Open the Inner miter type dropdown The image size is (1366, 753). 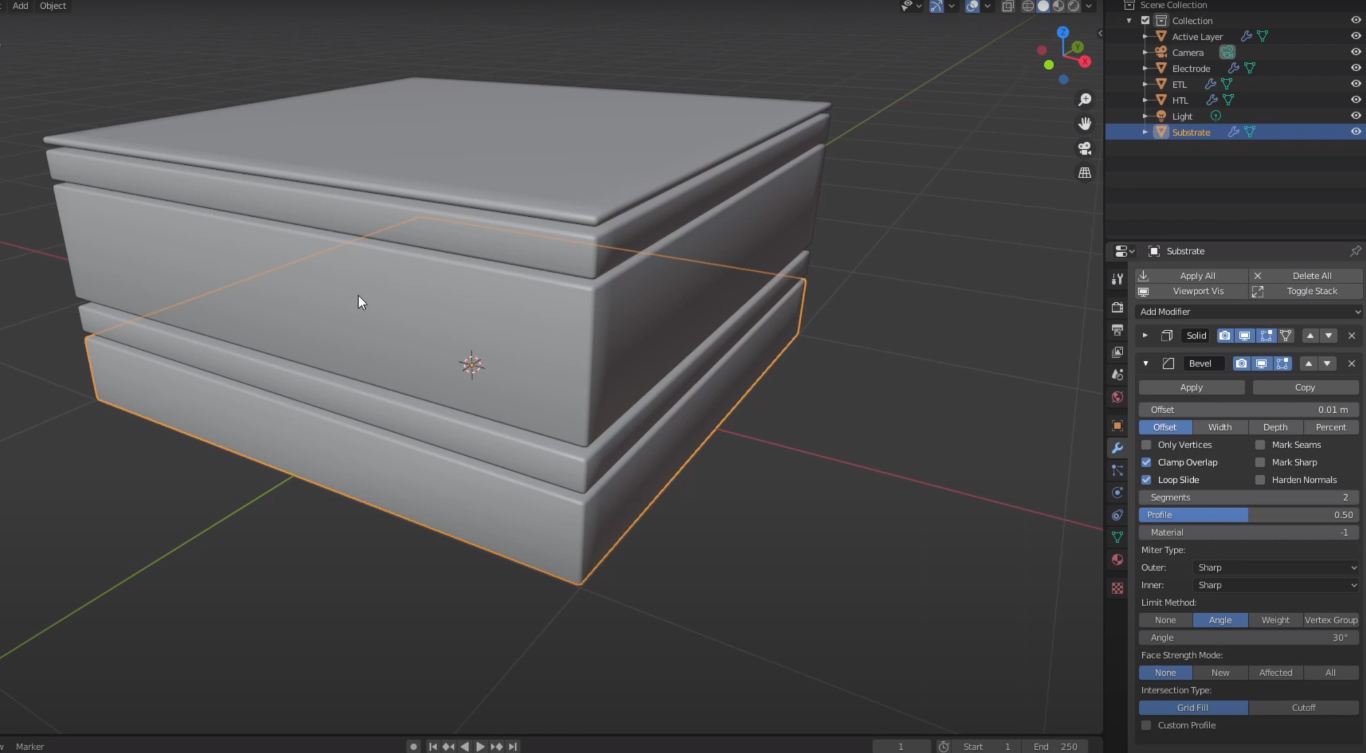1277,585
